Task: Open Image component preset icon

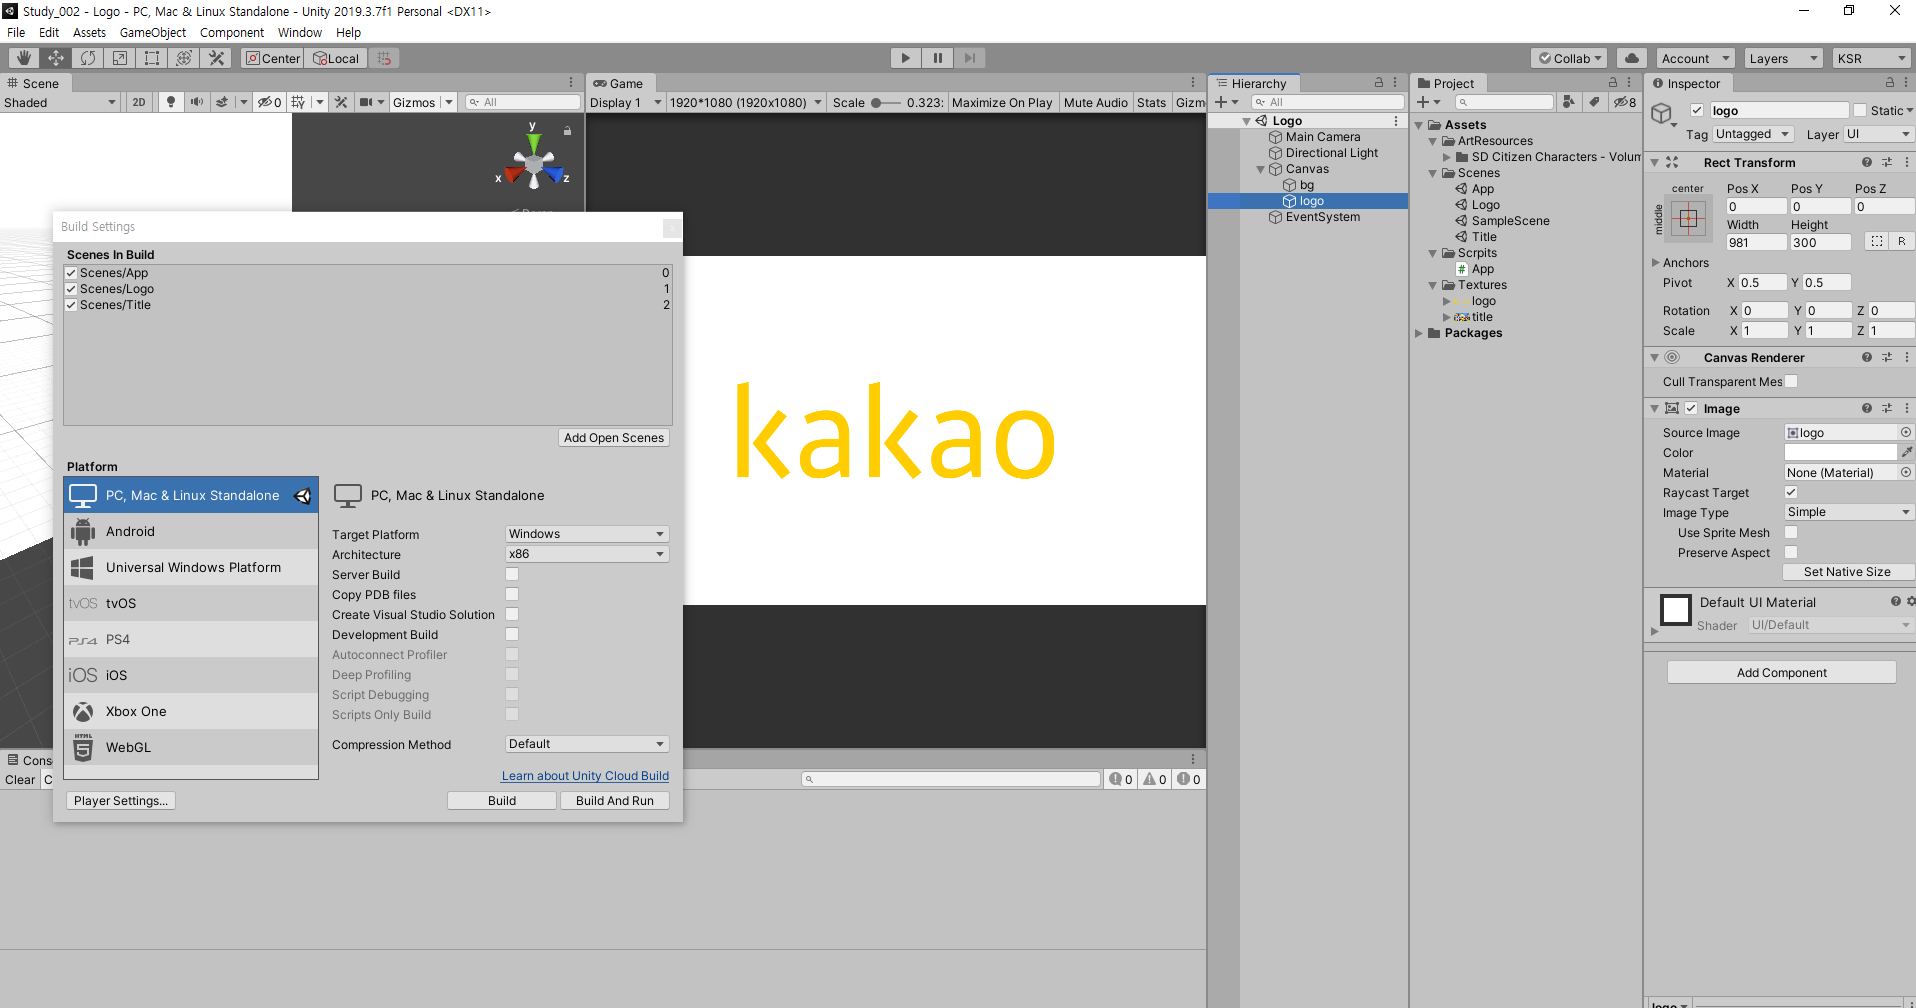Action: click(1886, 408)
